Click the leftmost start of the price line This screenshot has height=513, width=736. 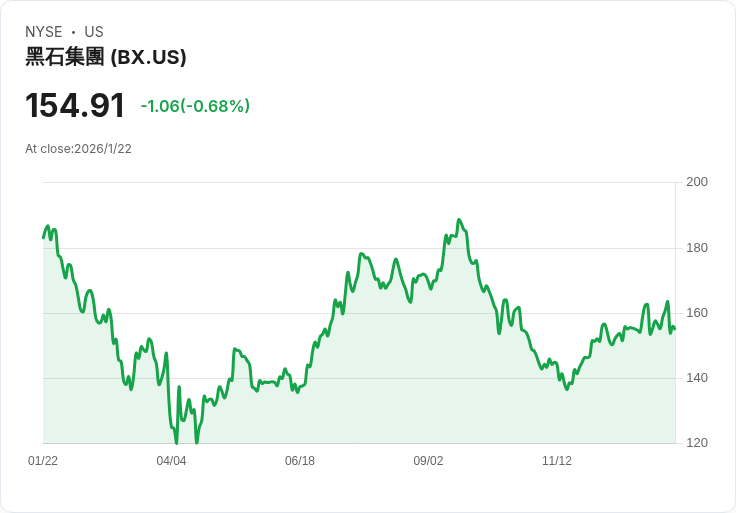coord(43,237)
